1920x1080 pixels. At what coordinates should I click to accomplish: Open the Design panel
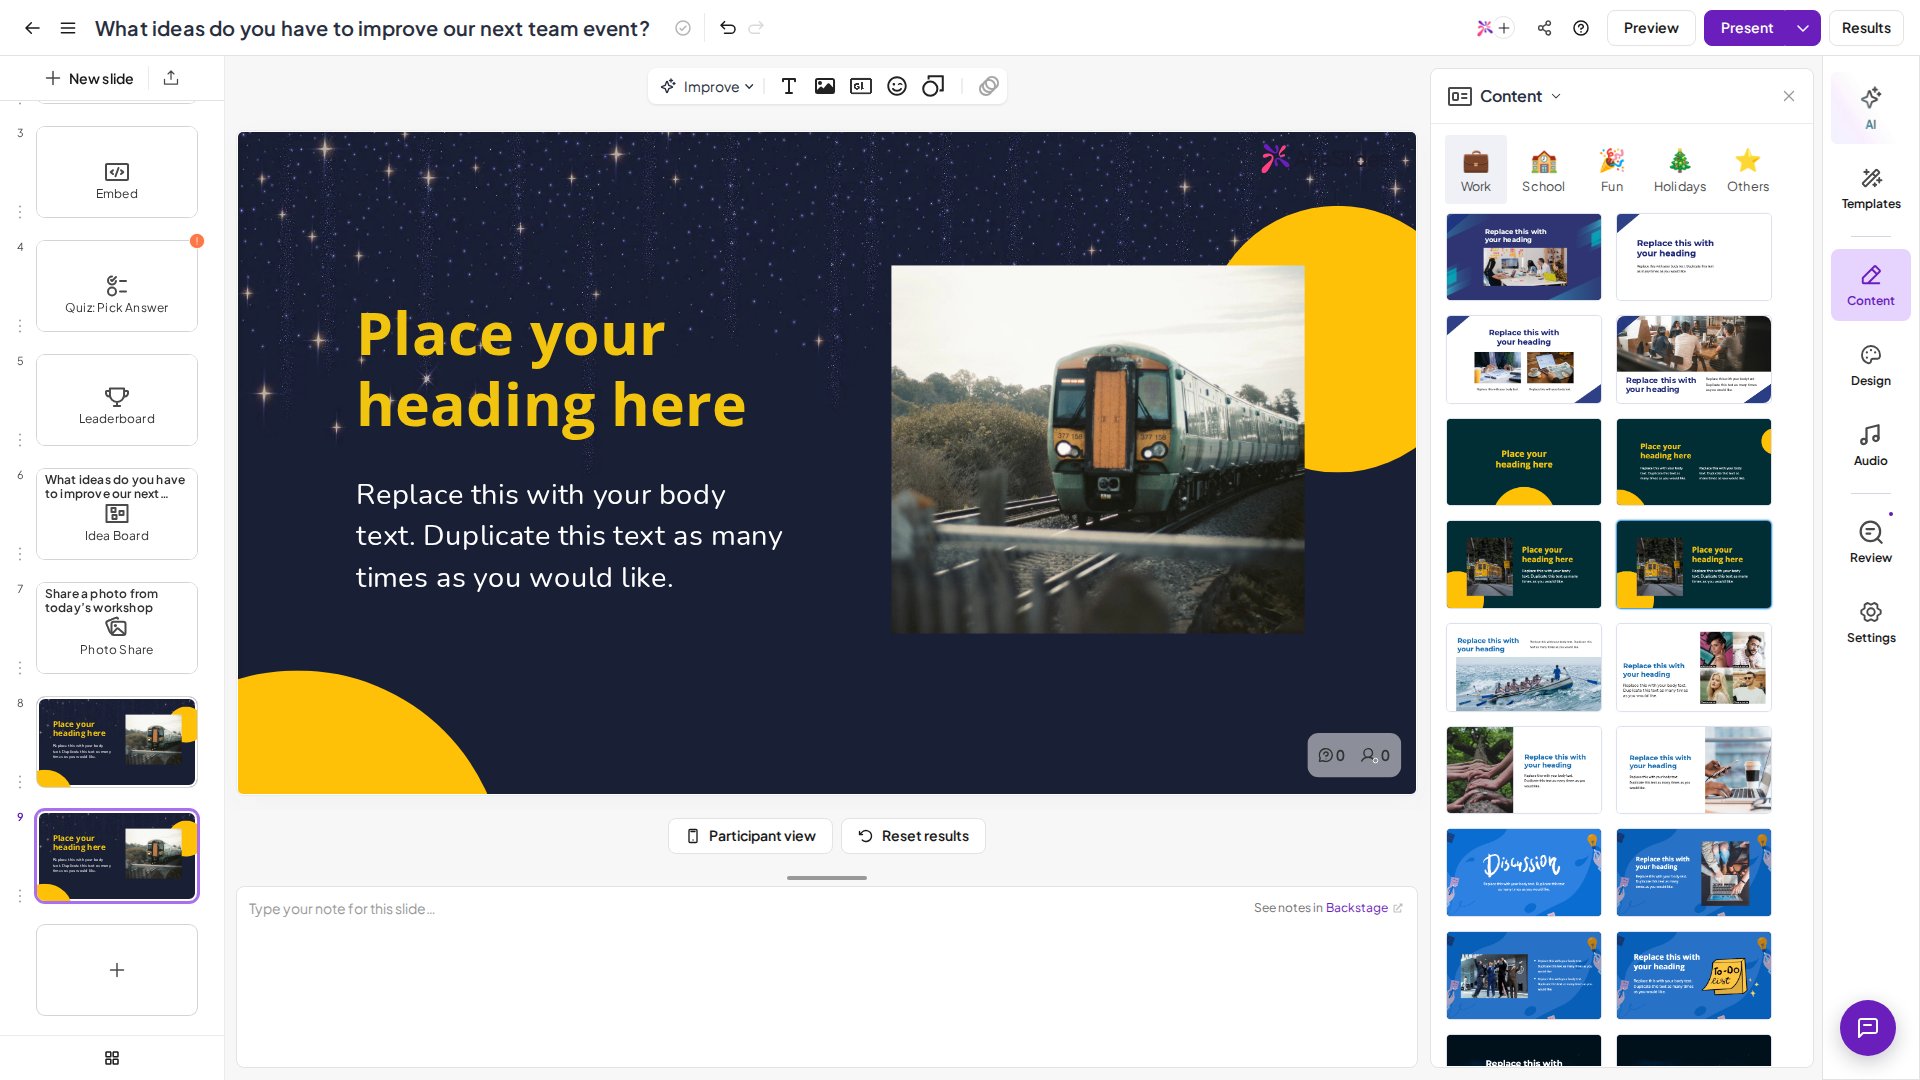[1870, 365]
